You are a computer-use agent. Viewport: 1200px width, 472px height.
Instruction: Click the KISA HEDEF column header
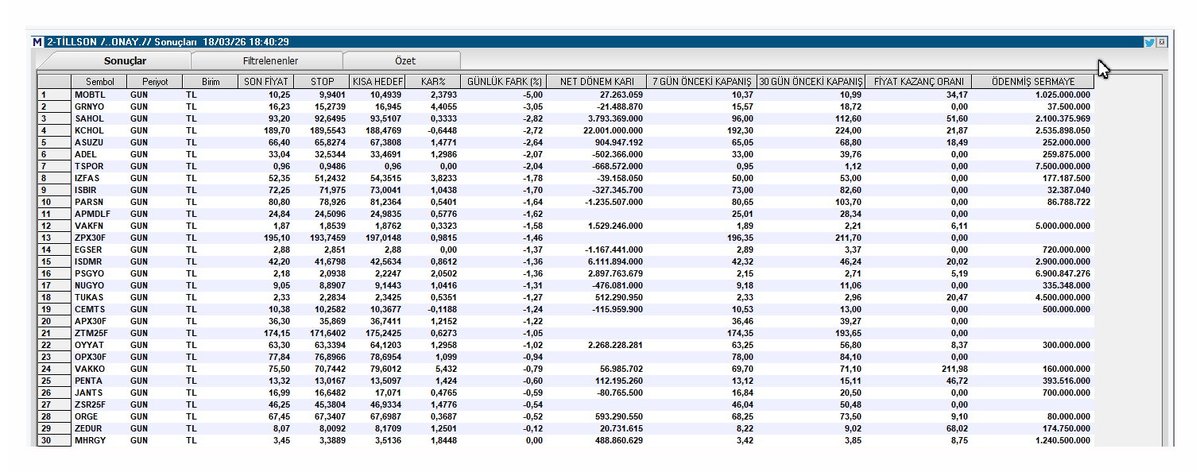[x=376, y=81]
